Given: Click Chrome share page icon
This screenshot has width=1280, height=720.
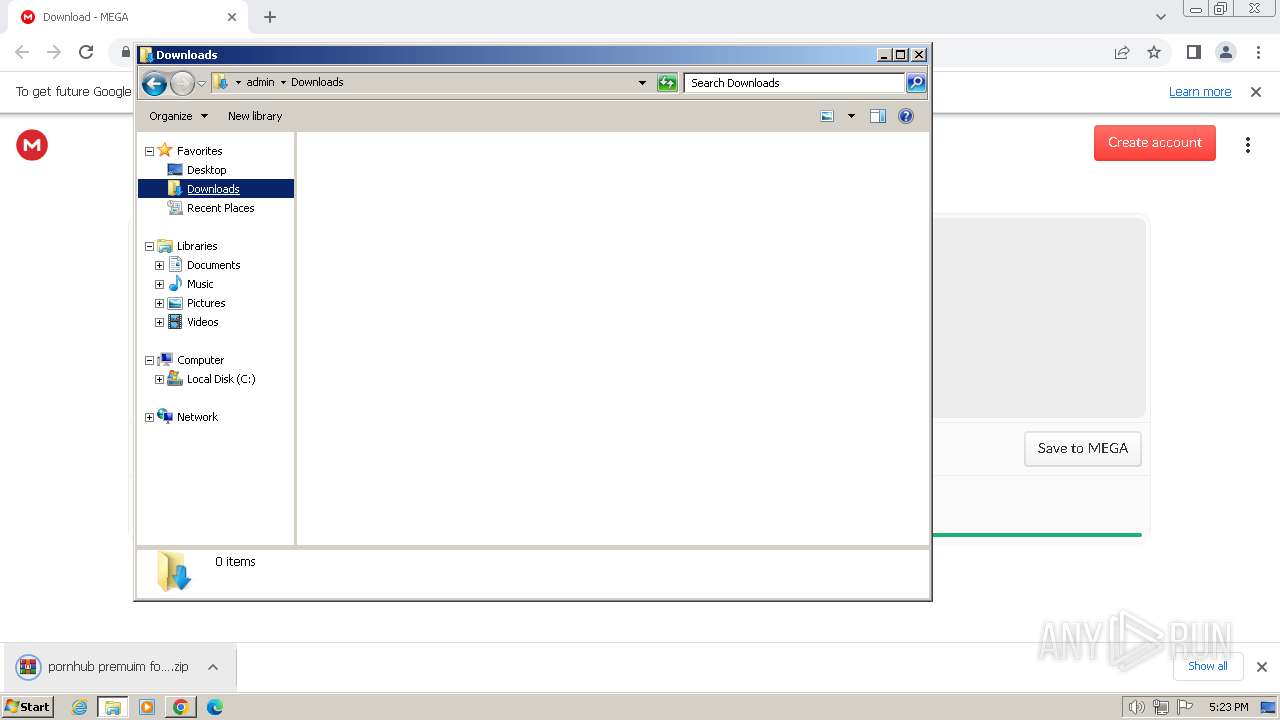Looking at the screenshot, I should pyautogui.click(x=1122, y=52).
